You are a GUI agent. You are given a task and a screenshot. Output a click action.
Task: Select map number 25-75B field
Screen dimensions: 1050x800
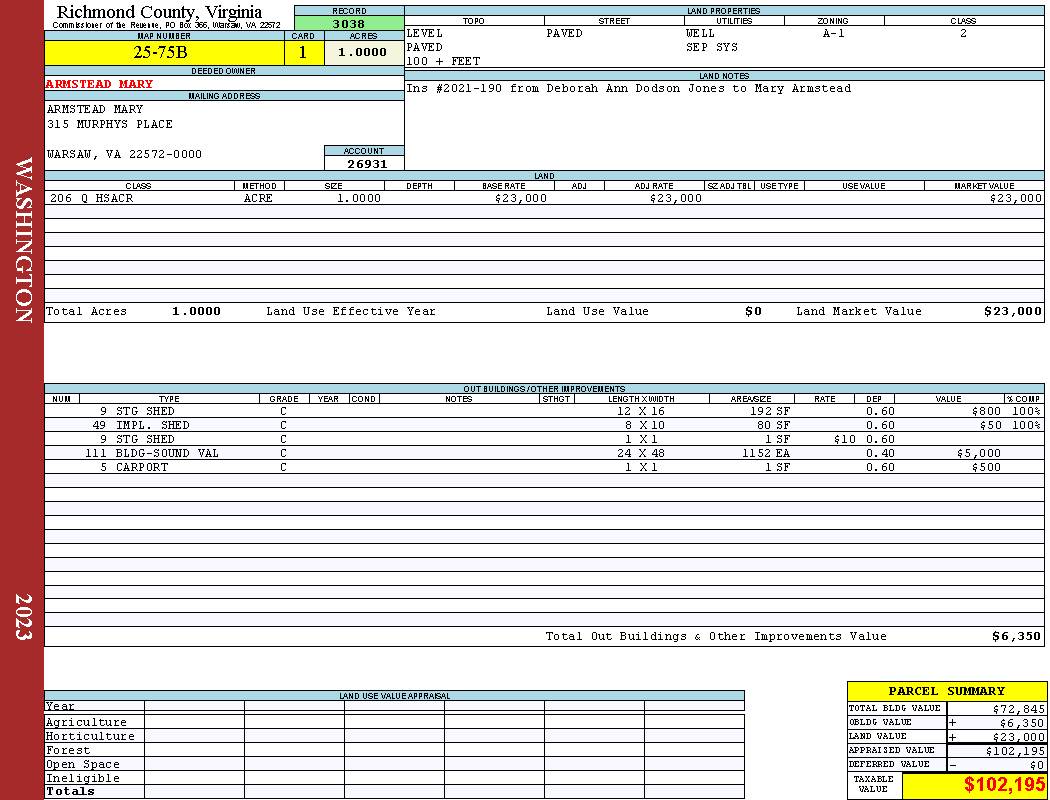click(164, 52)
